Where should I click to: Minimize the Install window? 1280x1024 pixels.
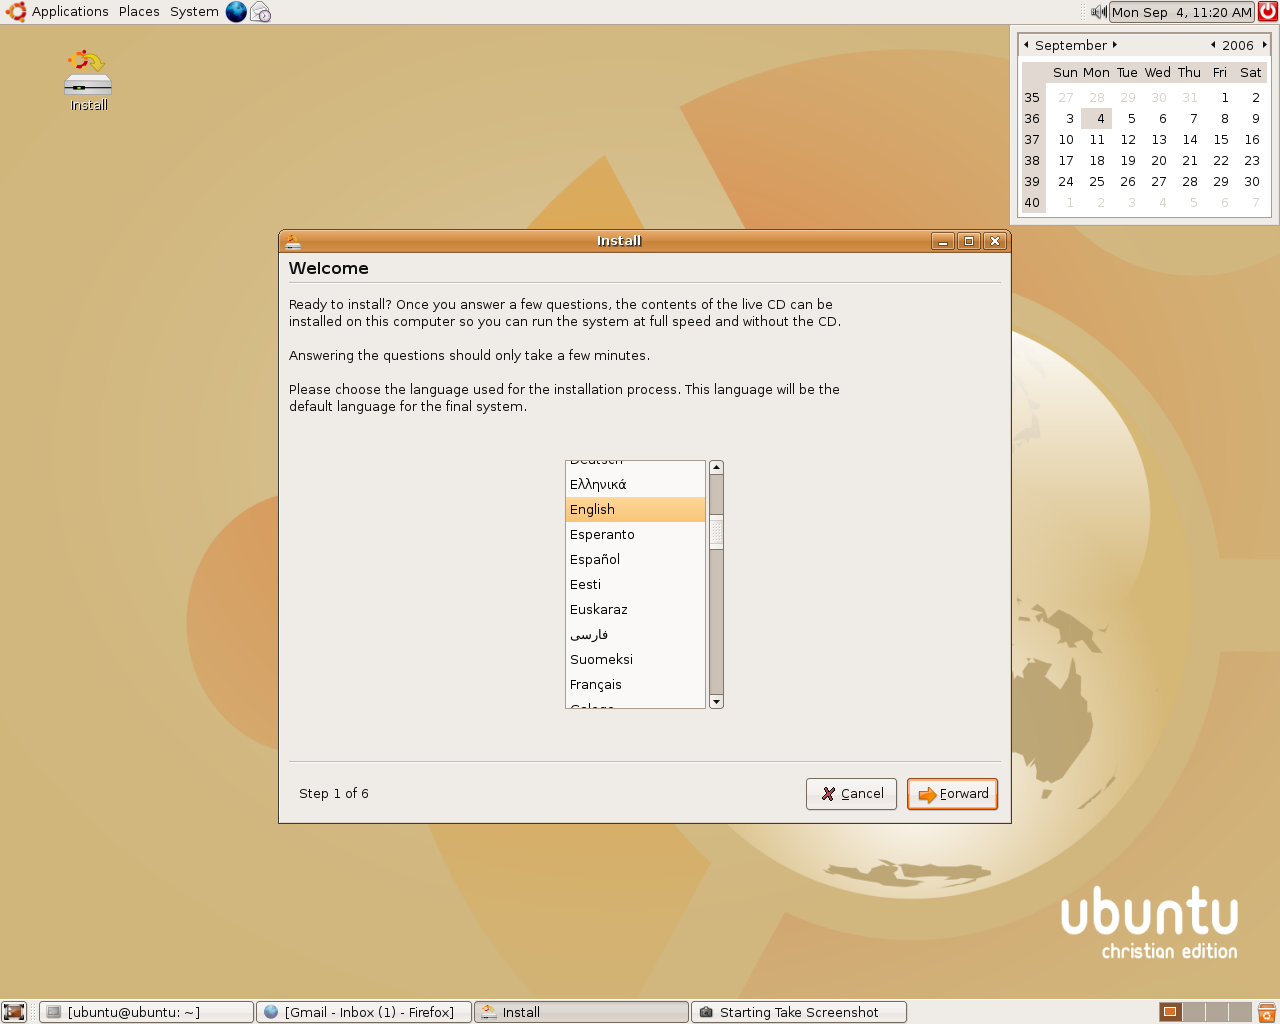tap(943, 241)
